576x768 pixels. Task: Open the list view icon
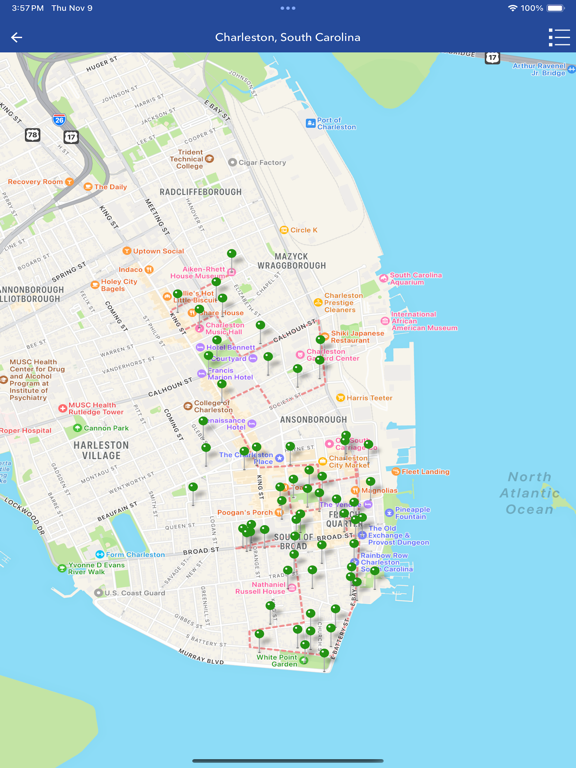(x=559, y=37)
